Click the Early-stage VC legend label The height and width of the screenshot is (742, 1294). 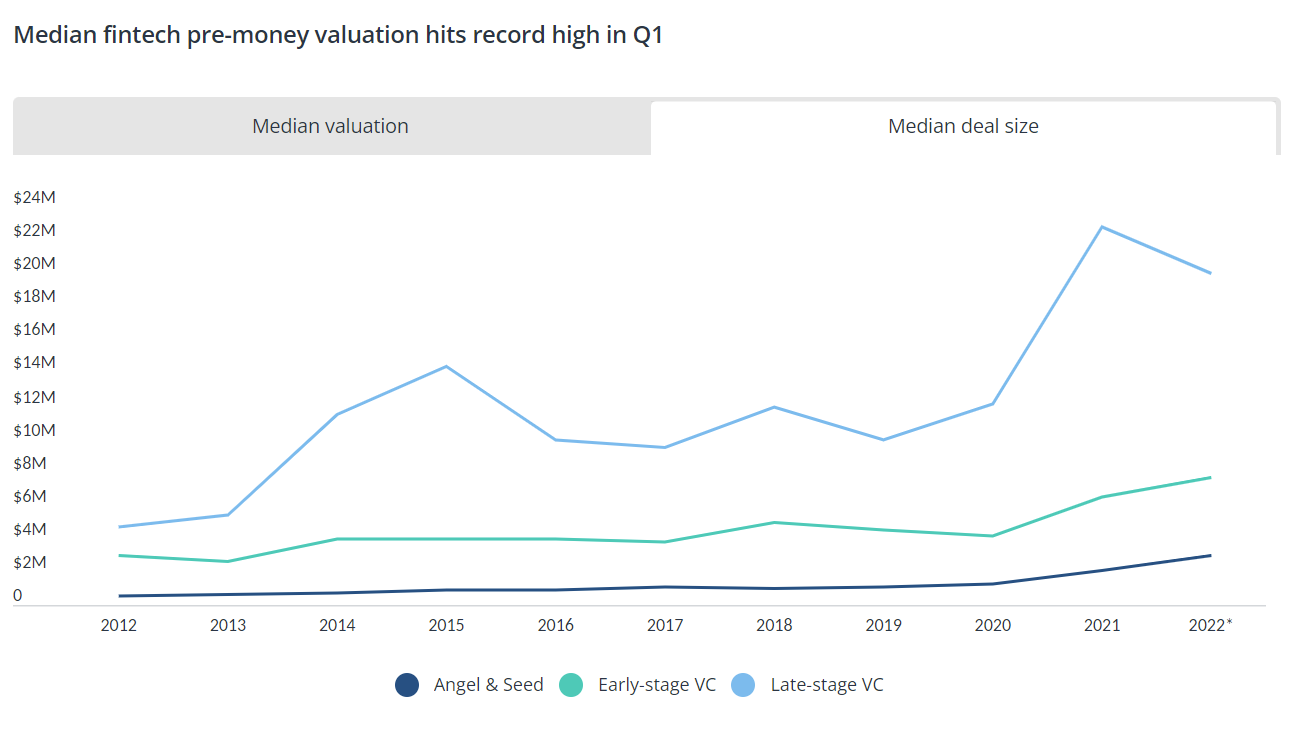tap(657, 685)
